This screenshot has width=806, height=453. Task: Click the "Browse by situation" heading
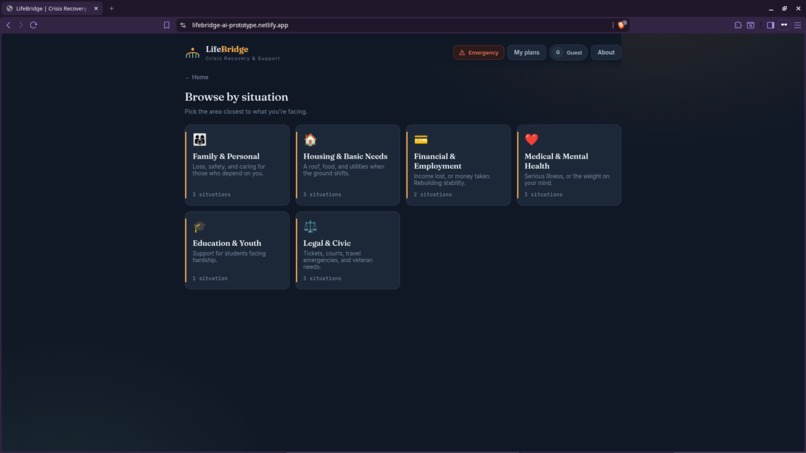tap(236, 97)
